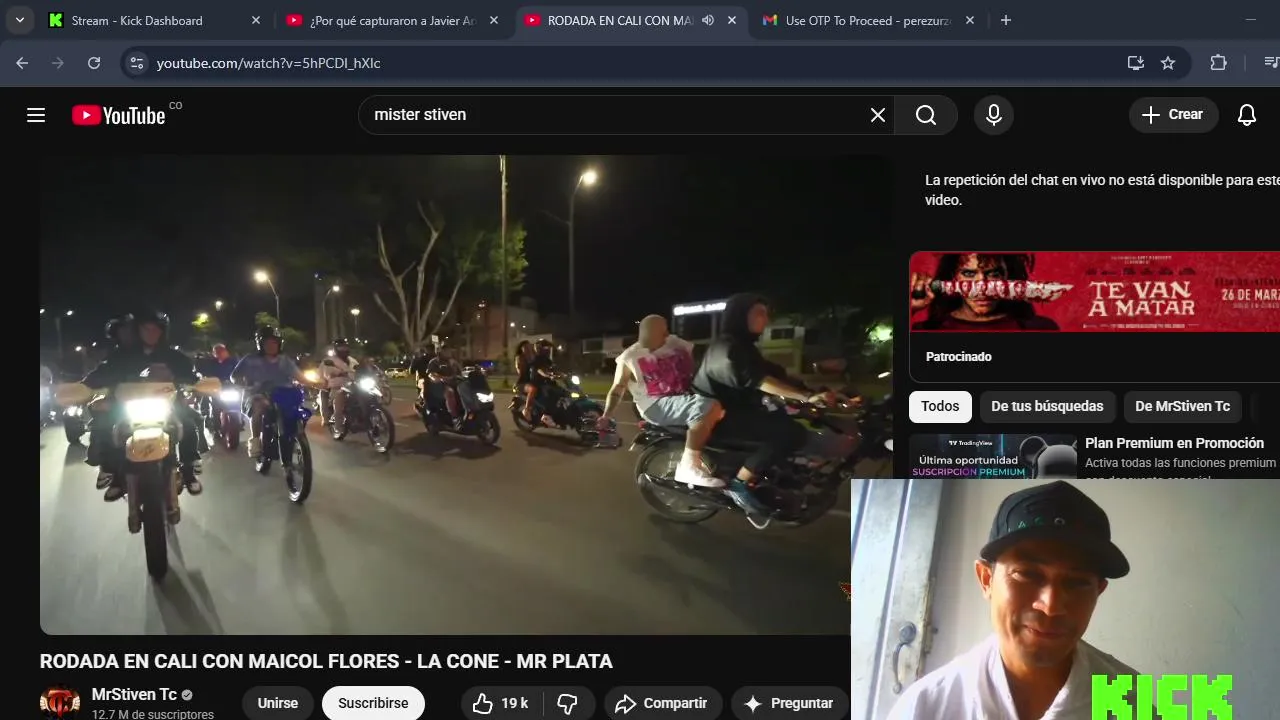Select the De tus búsquedas filter chip
This screenshot has width=1280, height=720.
click(x=1047, y=406)
